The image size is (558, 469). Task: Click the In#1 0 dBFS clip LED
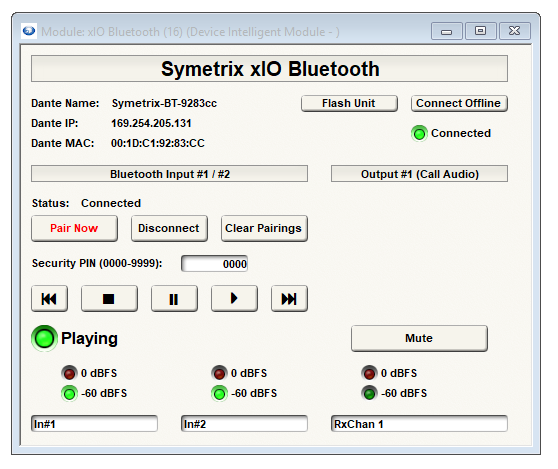click(69, 373)
